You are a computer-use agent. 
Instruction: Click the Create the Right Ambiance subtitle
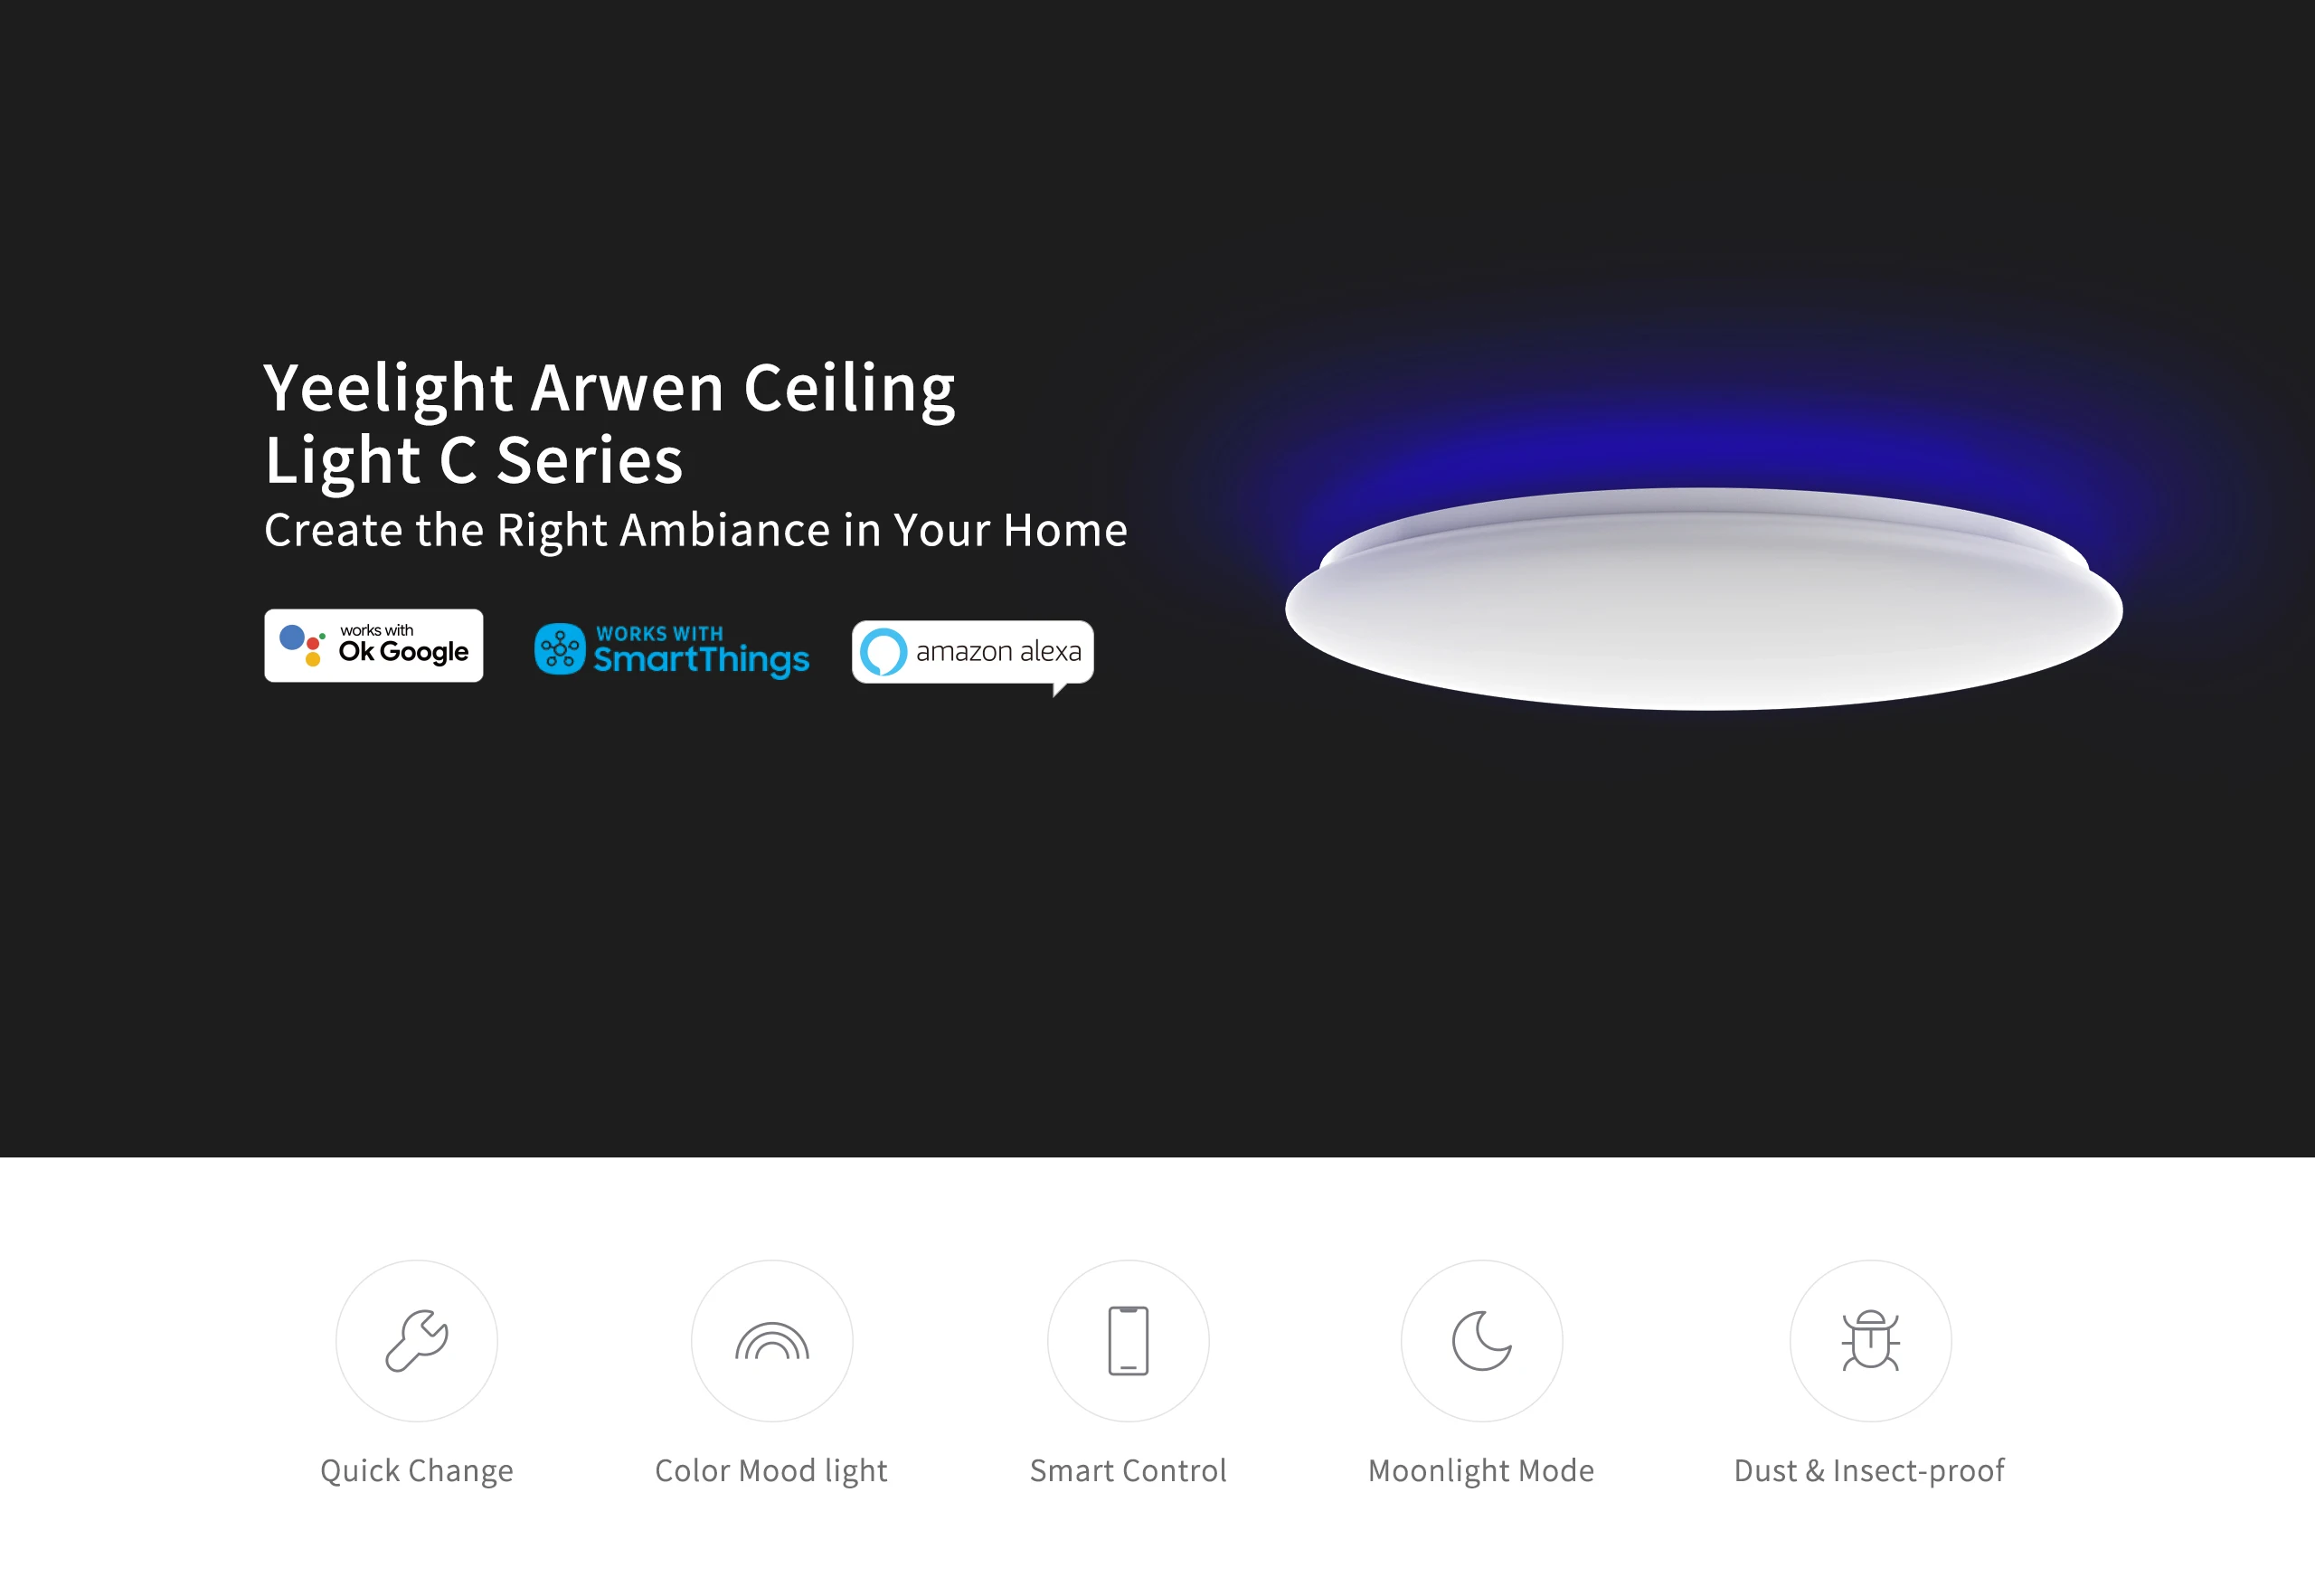[x=696, y=530]
